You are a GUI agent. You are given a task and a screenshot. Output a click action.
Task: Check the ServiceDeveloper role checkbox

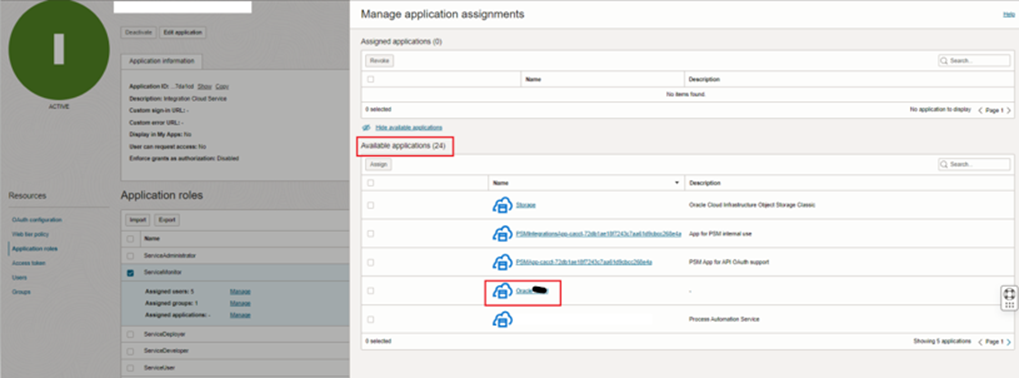pyautogui.click(x=131, y=351)
